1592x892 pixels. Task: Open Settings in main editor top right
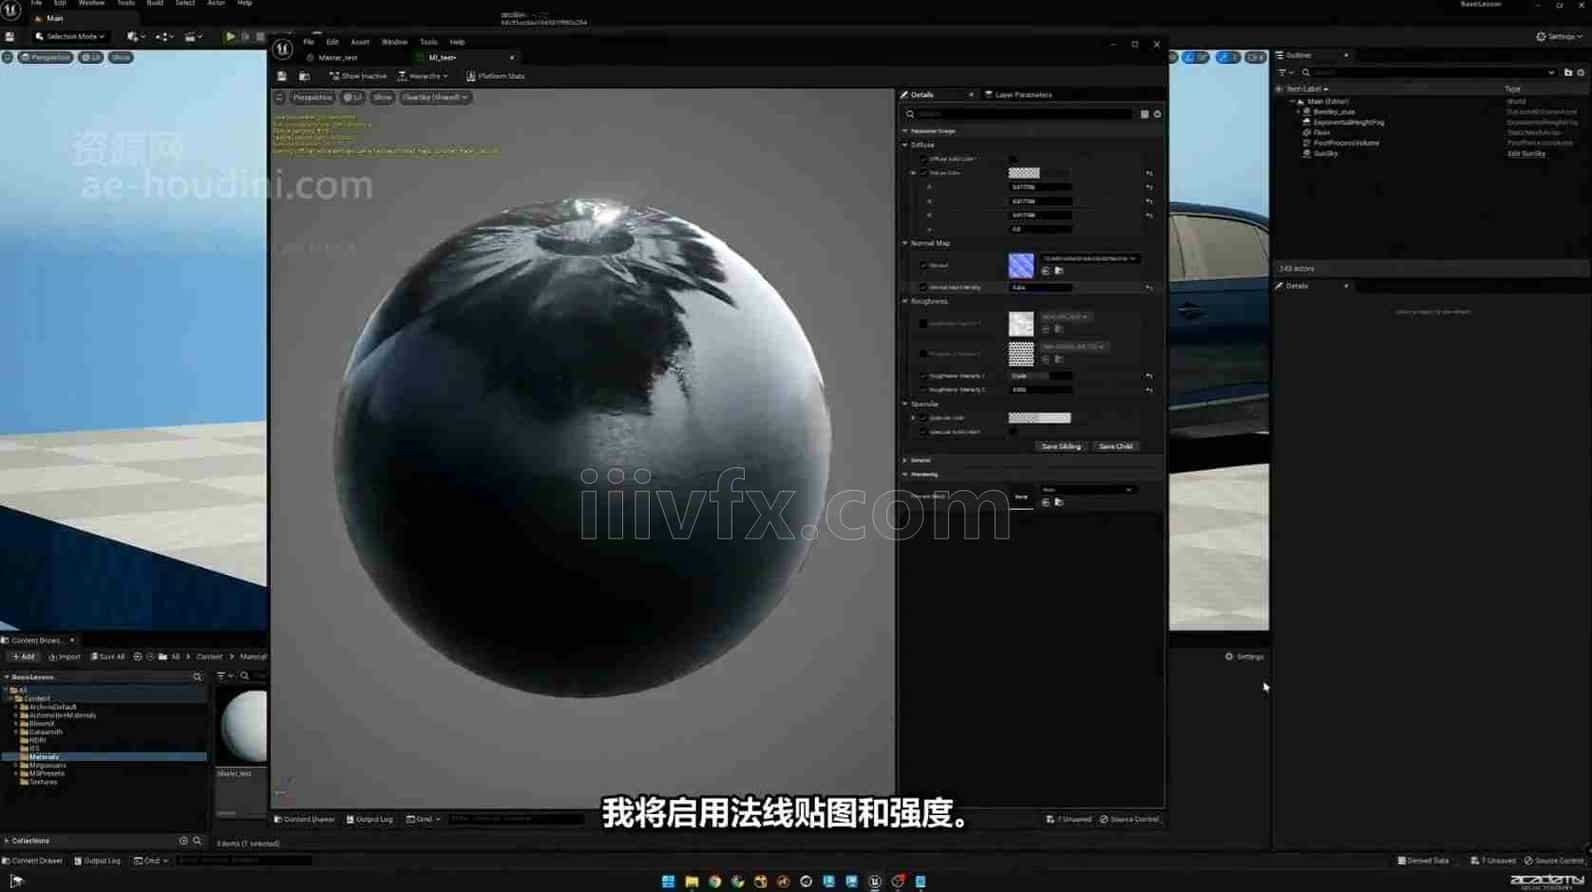[x=1559, y=36]
